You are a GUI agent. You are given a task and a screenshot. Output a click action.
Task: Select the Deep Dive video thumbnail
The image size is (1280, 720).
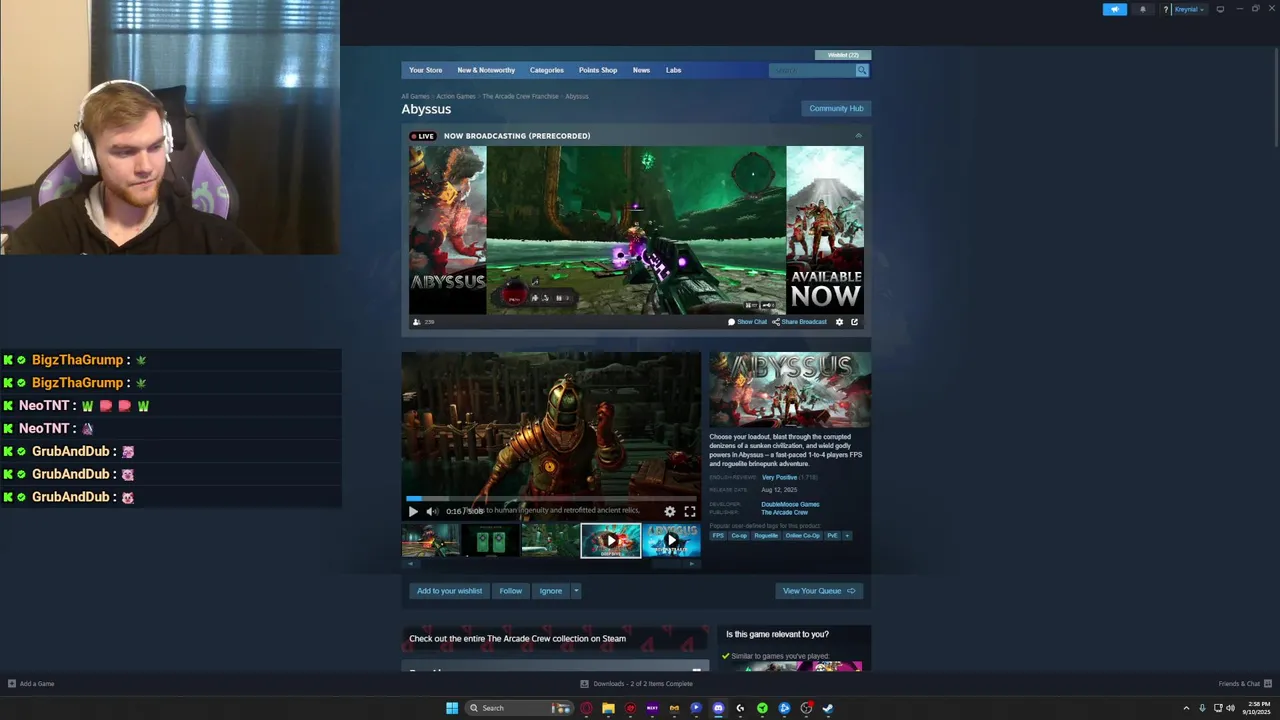tap(611, 540)
